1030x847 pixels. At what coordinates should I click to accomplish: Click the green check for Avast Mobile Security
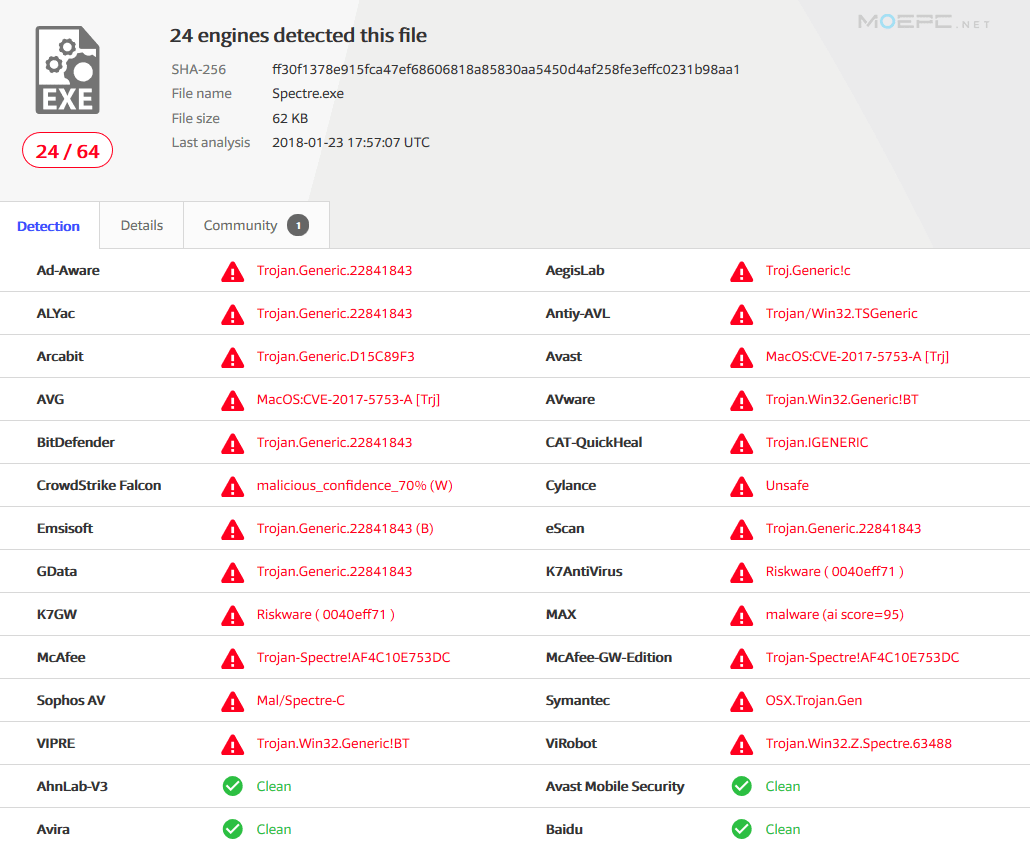742,786
